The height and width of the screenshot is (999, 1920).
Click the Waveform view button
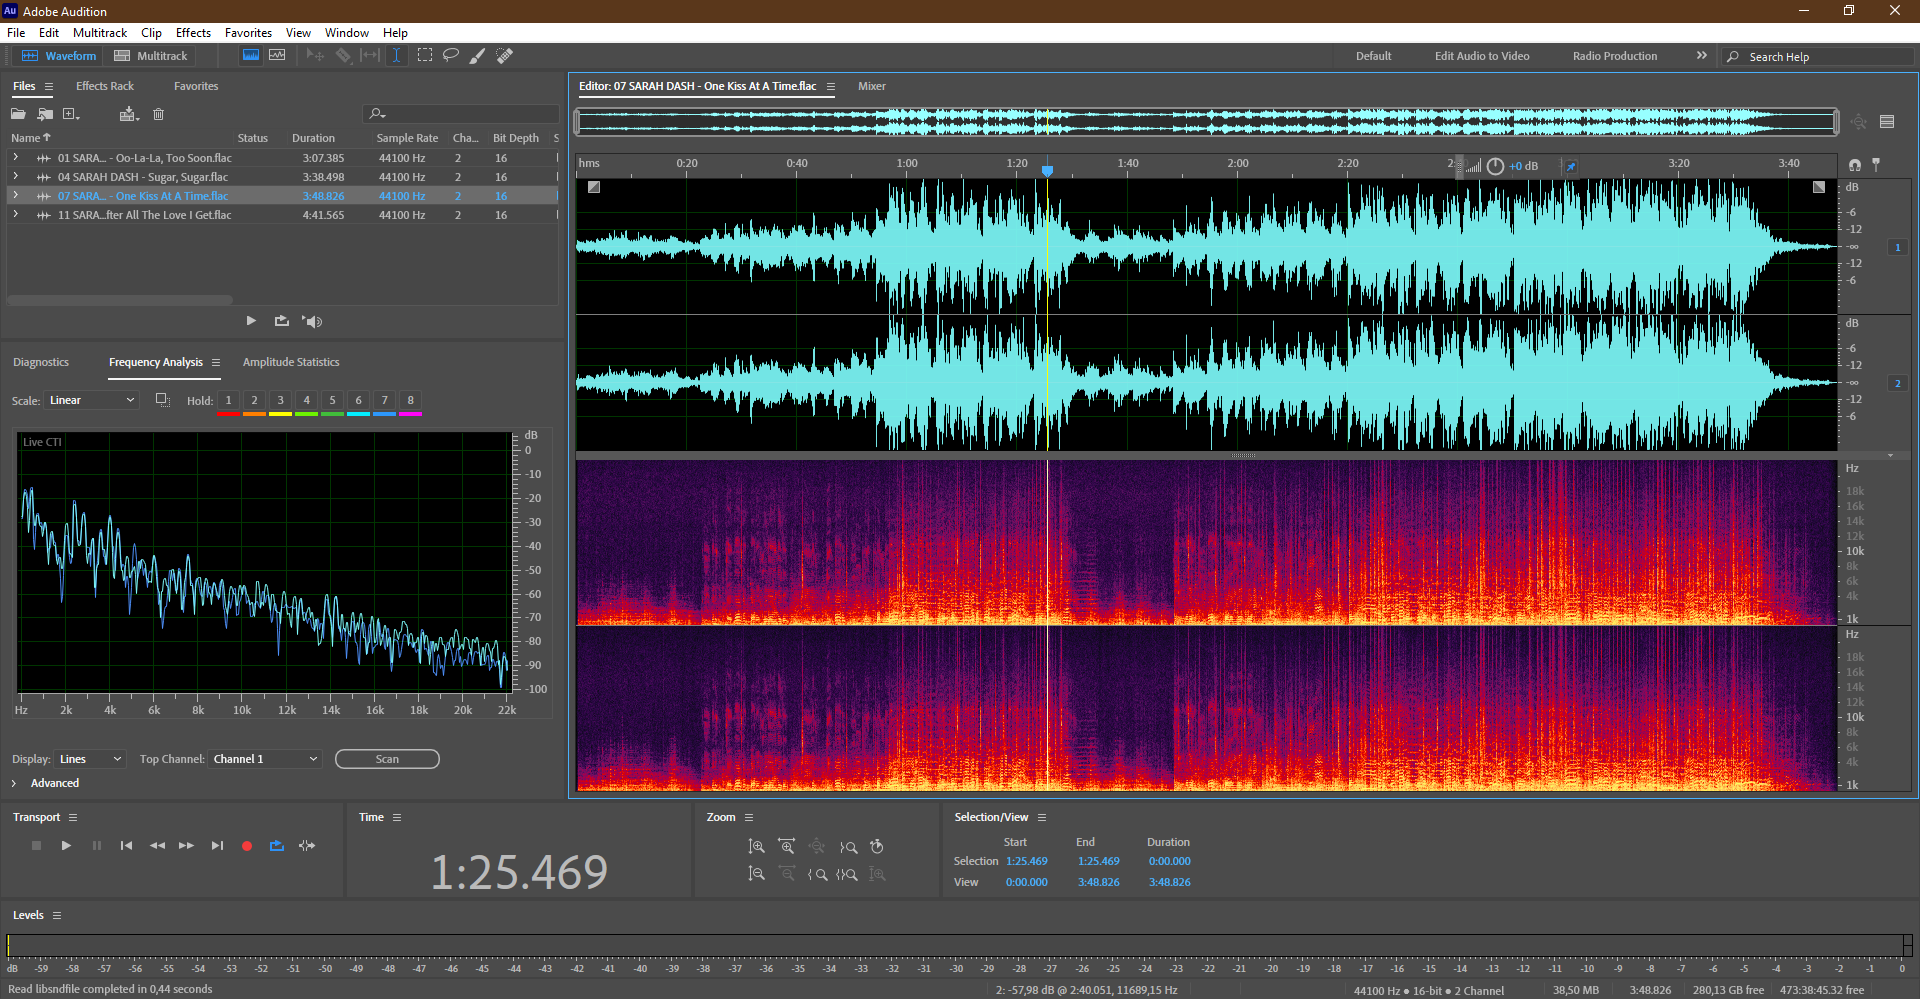click(59, 56)
